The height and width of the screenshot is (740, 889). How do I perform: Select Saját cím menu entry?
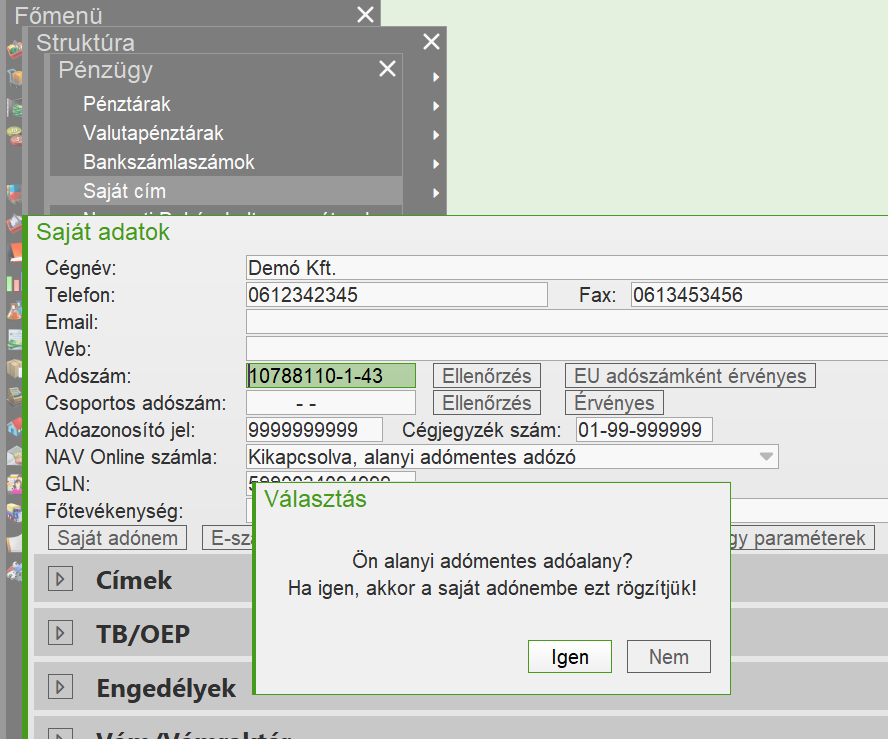[226, 191]
